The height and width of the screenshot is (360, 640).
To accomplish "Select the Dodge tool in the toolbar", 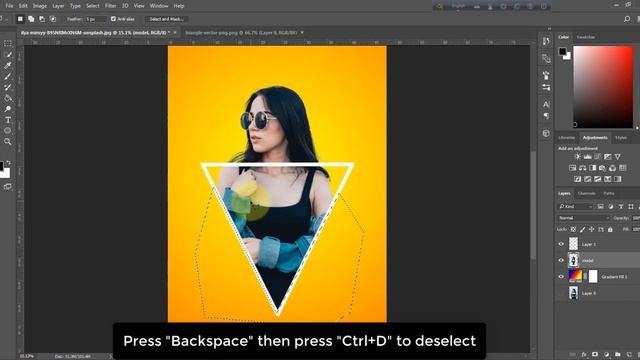I will tap(7, 109).
